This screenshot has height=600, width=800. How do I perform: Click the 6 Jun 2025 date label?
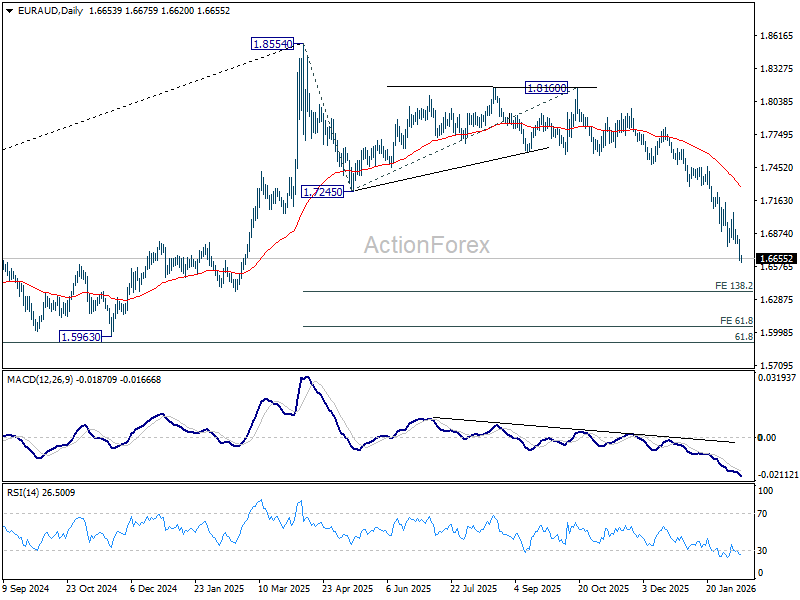(x=409, y=588)
